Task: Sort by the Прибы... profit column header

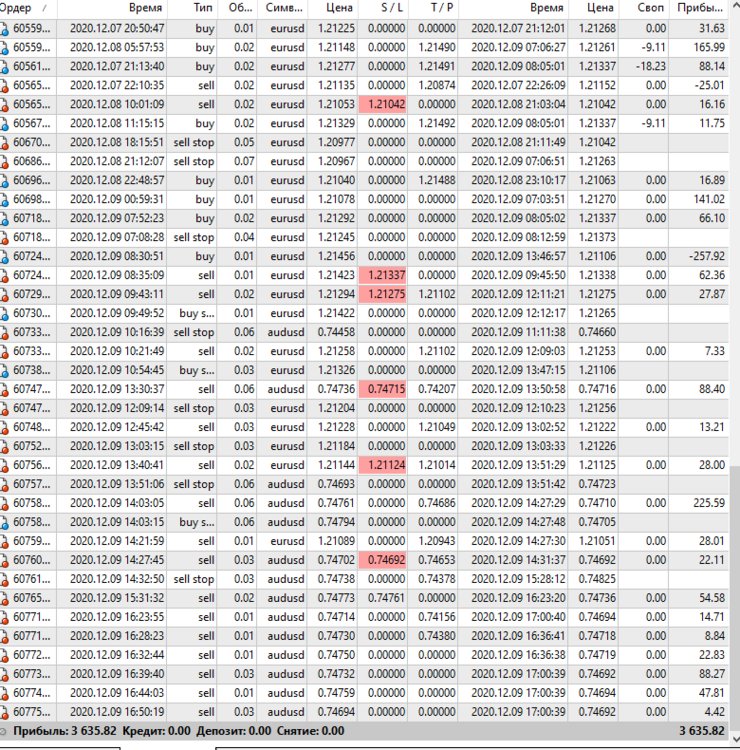Action: tap(698, 8)
